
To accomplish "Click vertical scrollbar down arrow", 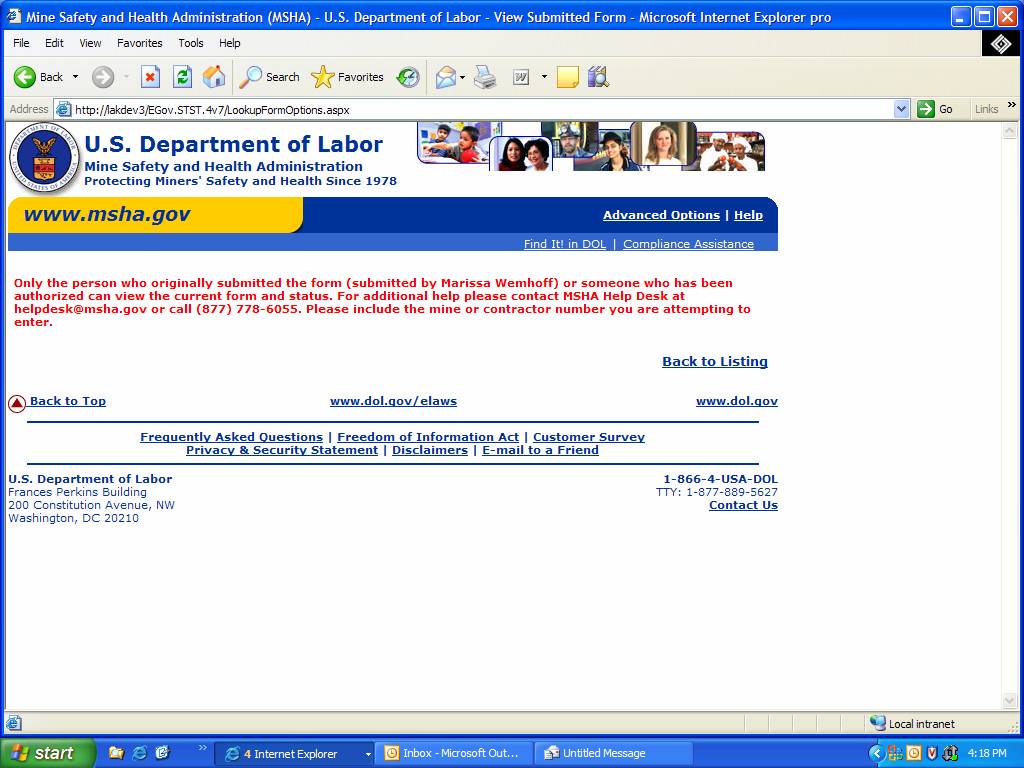I will (1009, 701).
